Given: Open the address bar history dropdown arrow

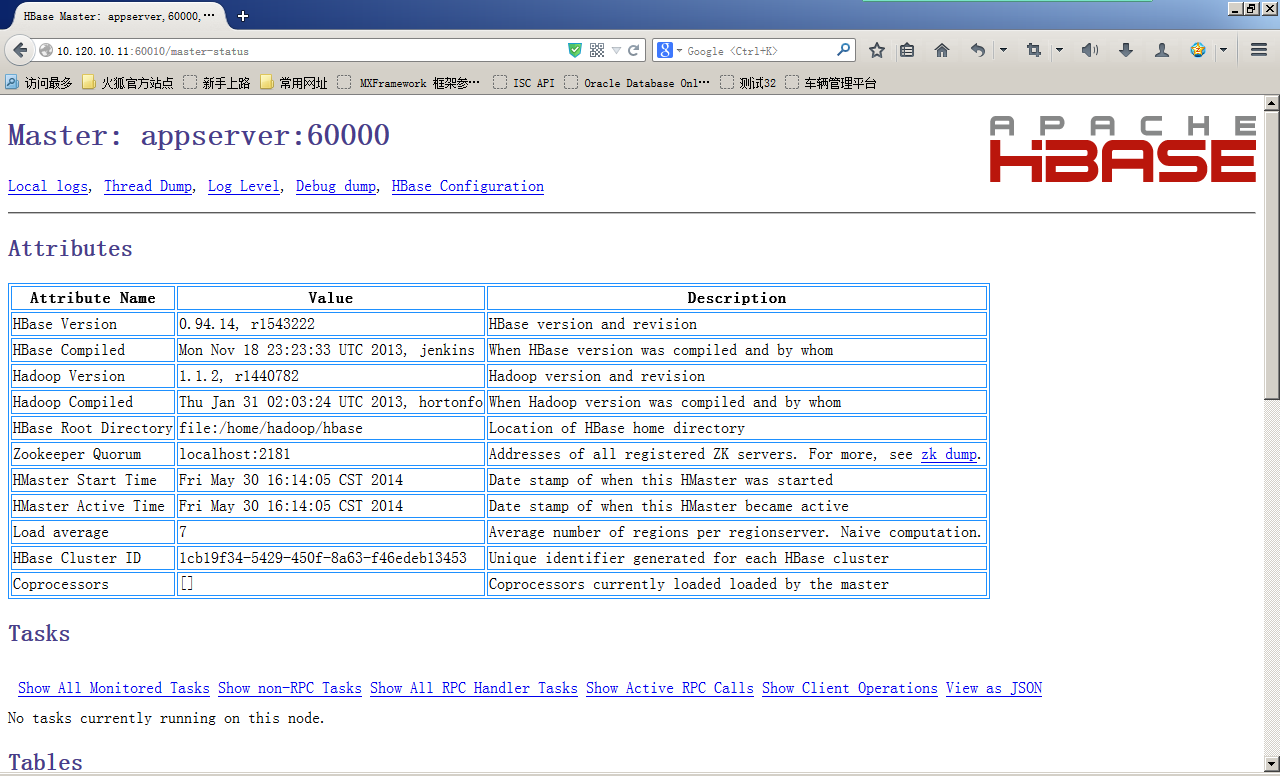Looking at the screenshot, I should click(x=616, y=50).
